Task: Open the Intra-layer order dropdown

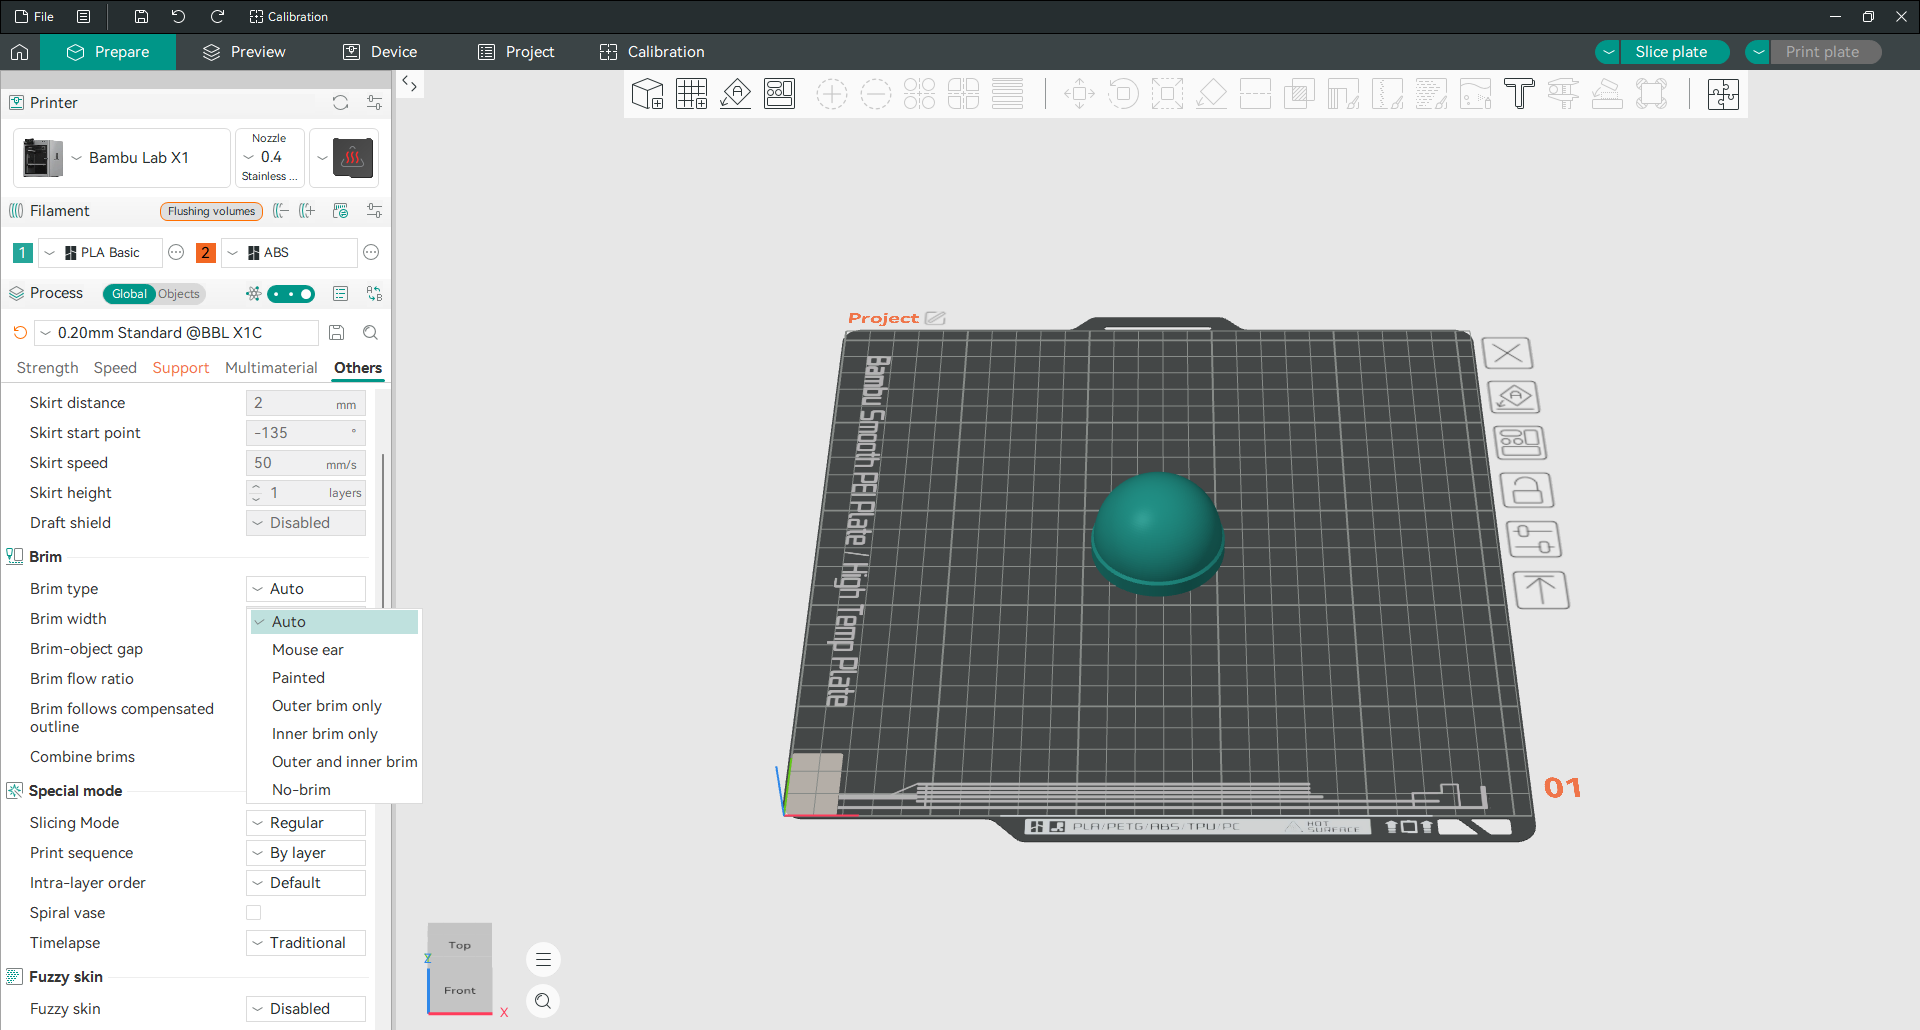Action: (x=306, y=883)
